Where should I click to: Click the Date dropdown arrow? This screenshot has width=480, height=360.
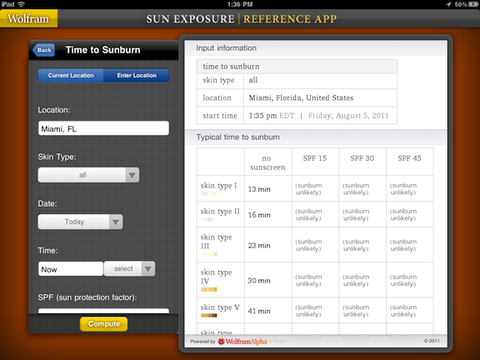tap(116, 222)
